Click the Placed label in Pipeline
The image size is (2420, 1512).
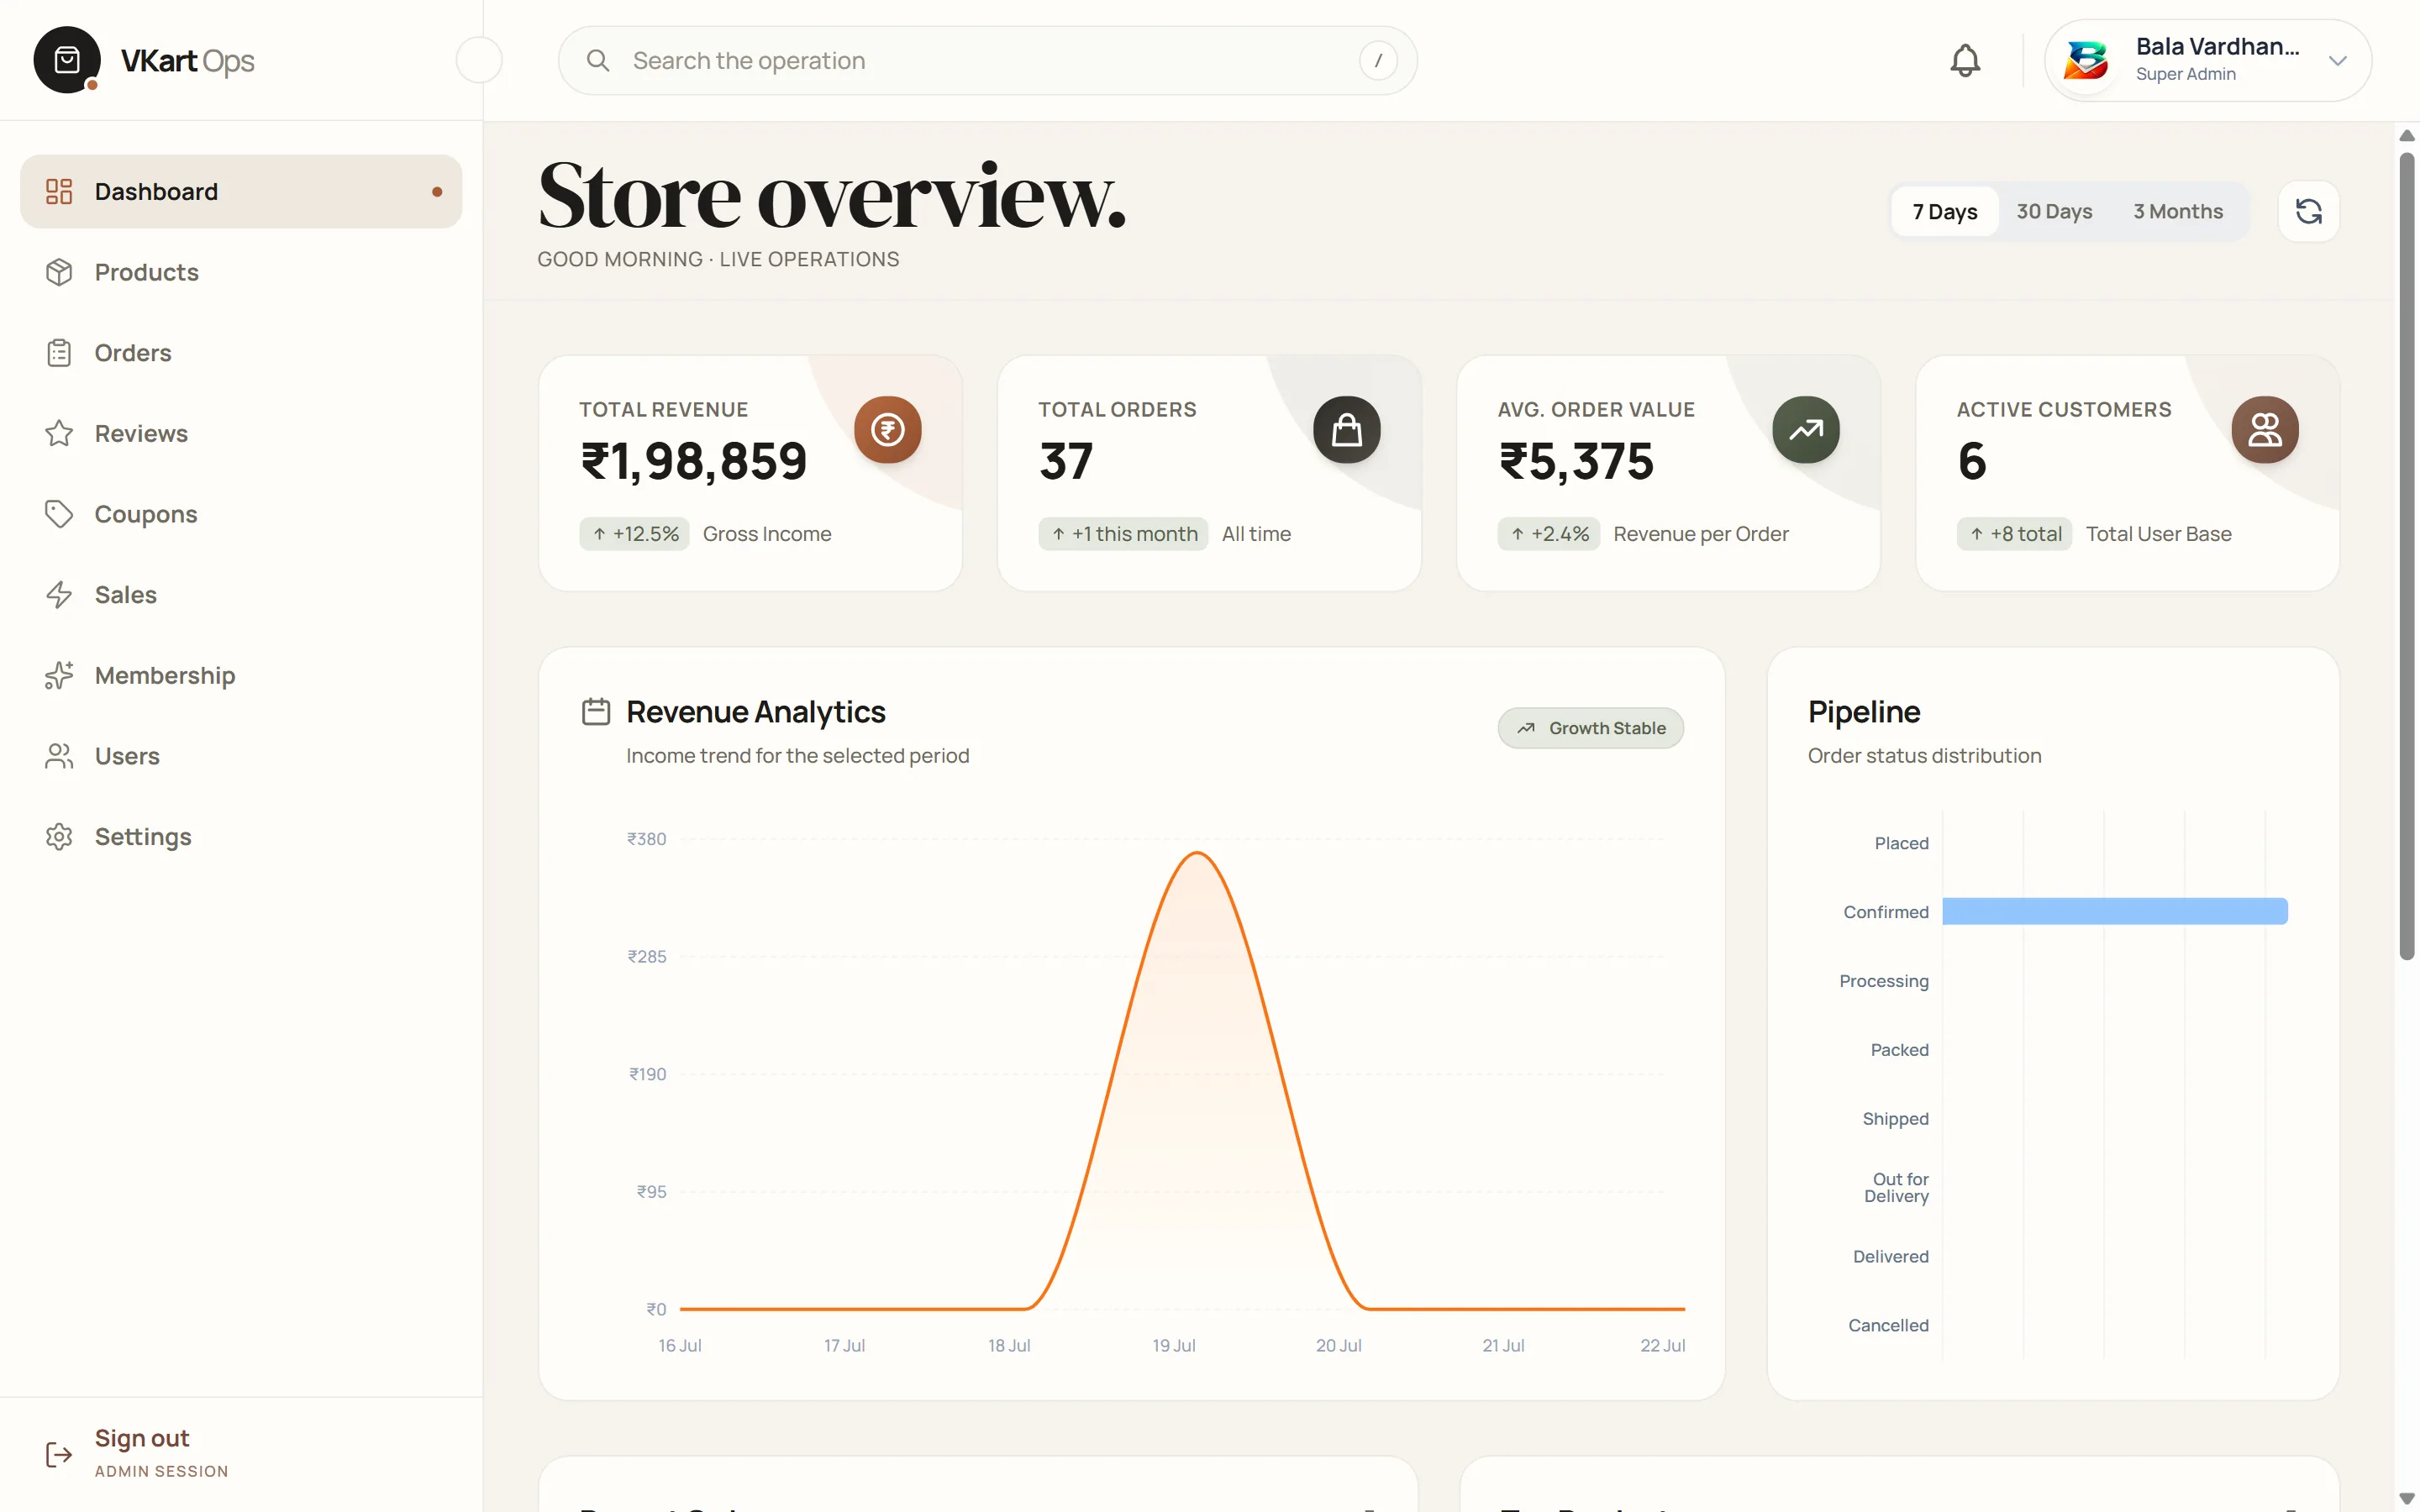(1901, 843)
